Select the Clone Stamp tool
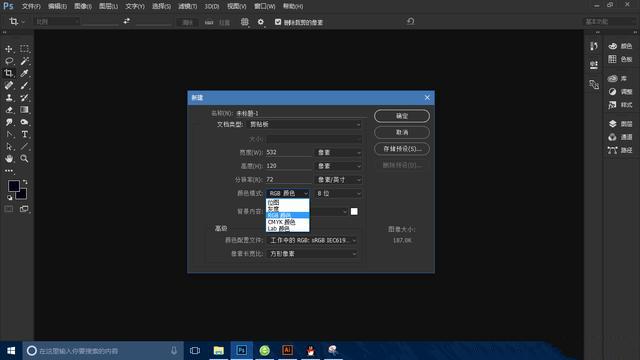Viewport: 640px width, 360px height. click(9, 98)
